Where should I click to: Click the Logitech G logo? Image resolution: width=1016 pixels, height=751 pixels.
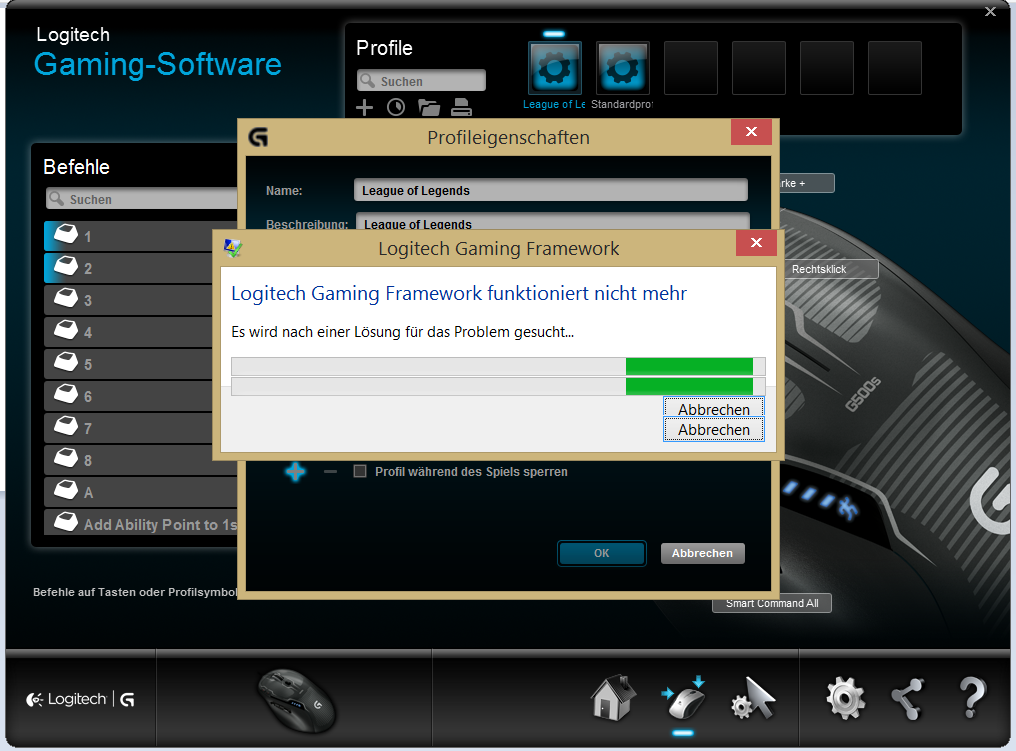pyautogui.click(x=80, y=699)
